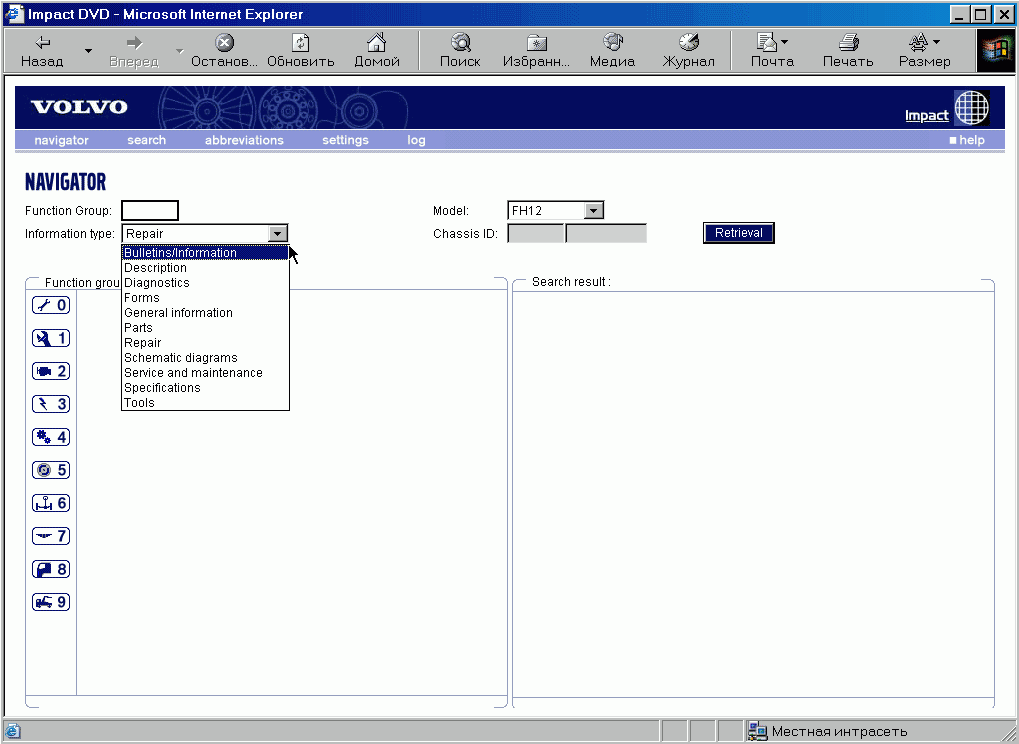Go home with Домой button
This screenshot has height=744, width=1019.
coord(376,51)
